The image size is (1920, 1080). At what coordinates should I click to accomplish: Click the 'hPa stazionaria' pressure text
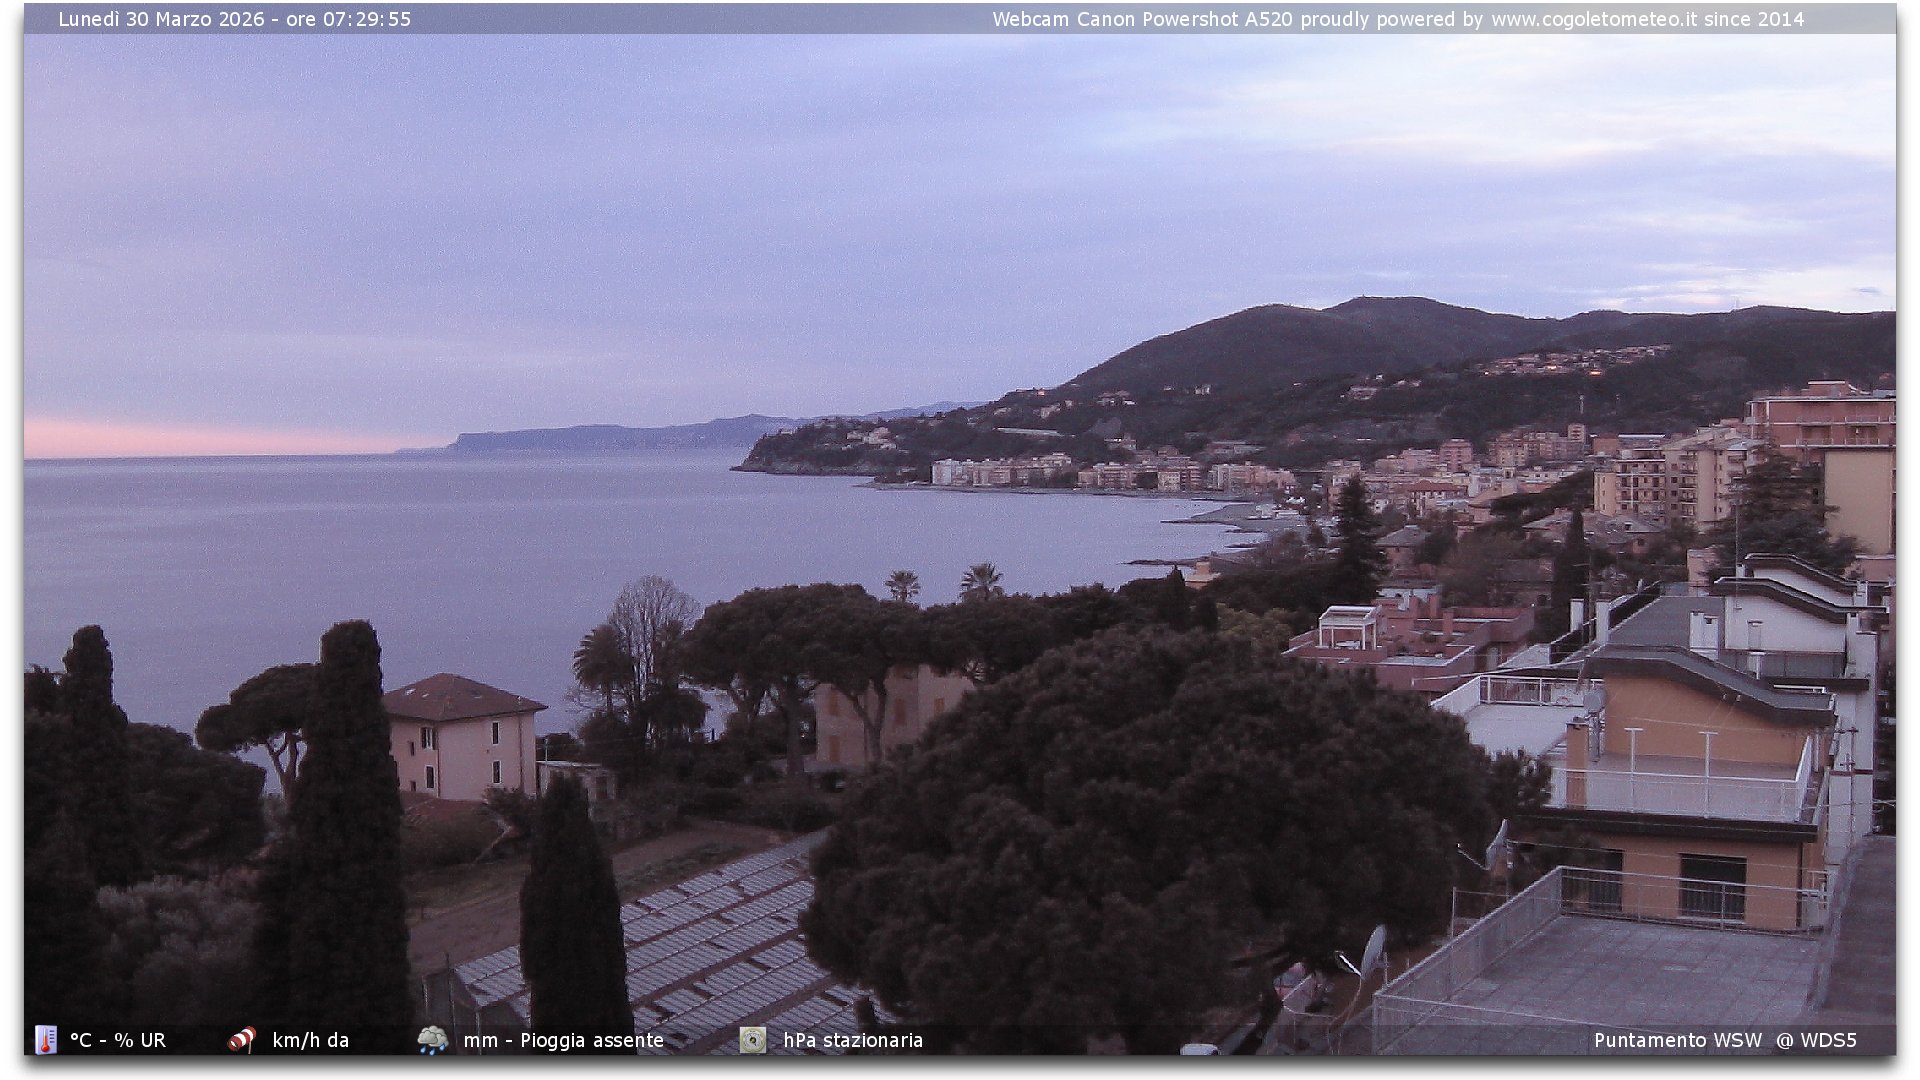click(853, 1040)
